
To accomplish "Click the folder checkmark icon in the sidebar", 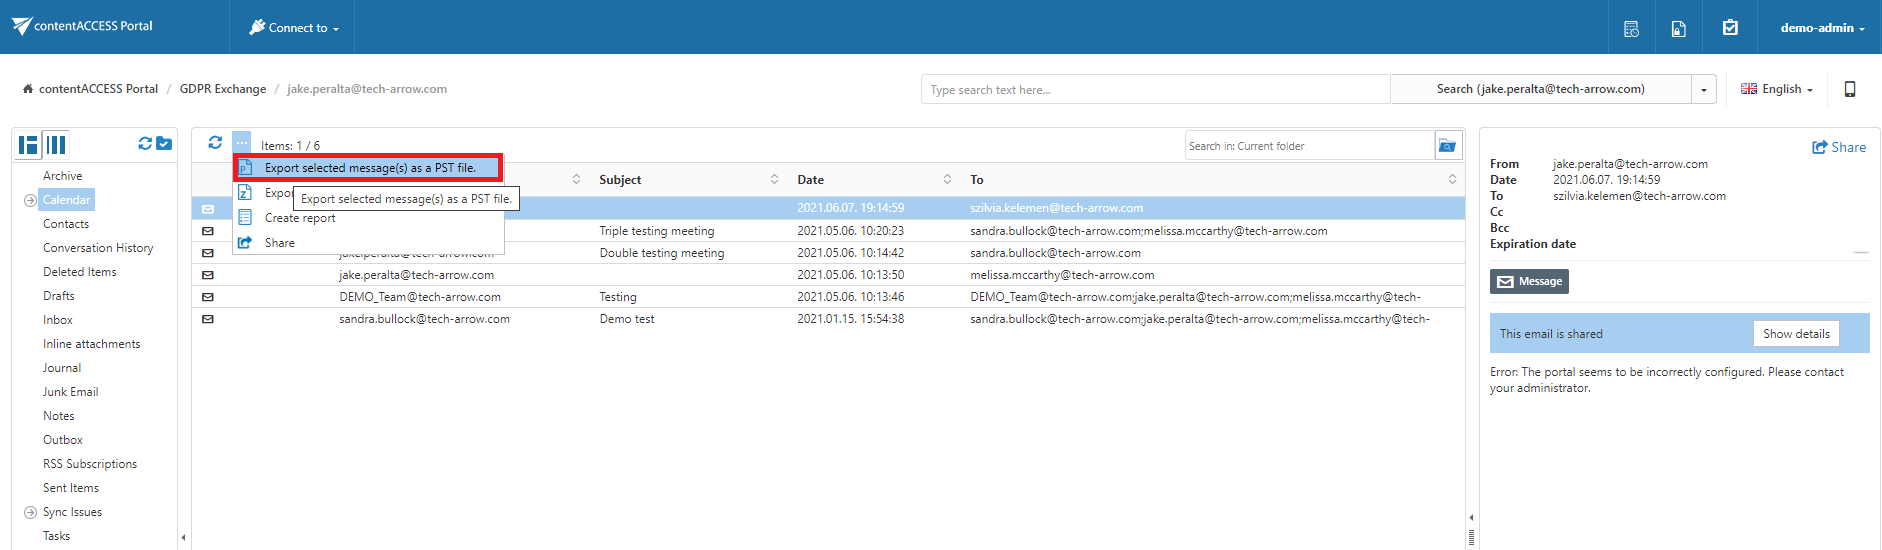I will [164, 144].
